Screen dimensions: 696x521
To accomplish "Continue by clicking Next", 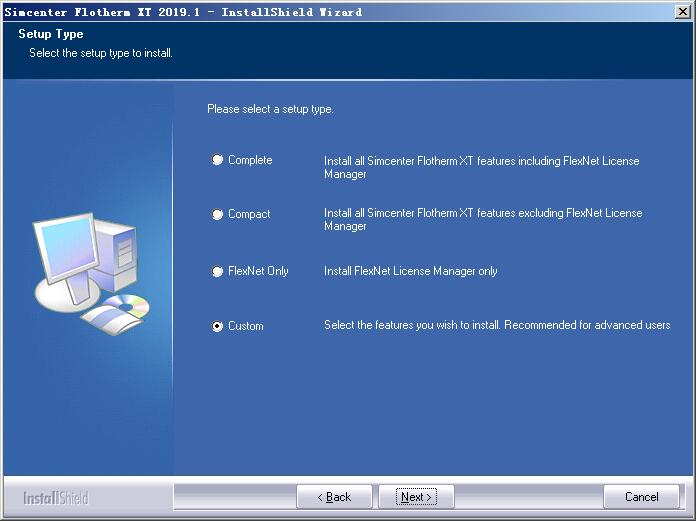I will click(416, 497).
